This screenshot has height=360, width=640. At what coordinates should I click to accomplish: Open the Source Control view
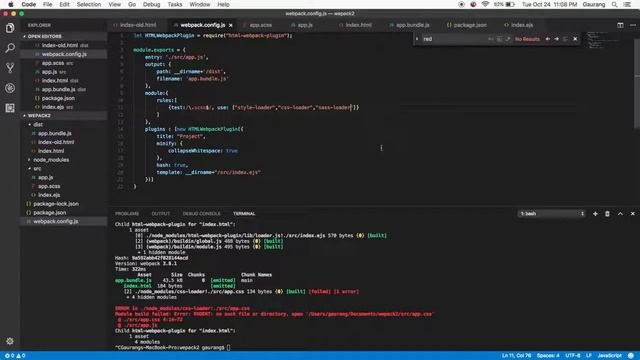click(x=10, y=68)
